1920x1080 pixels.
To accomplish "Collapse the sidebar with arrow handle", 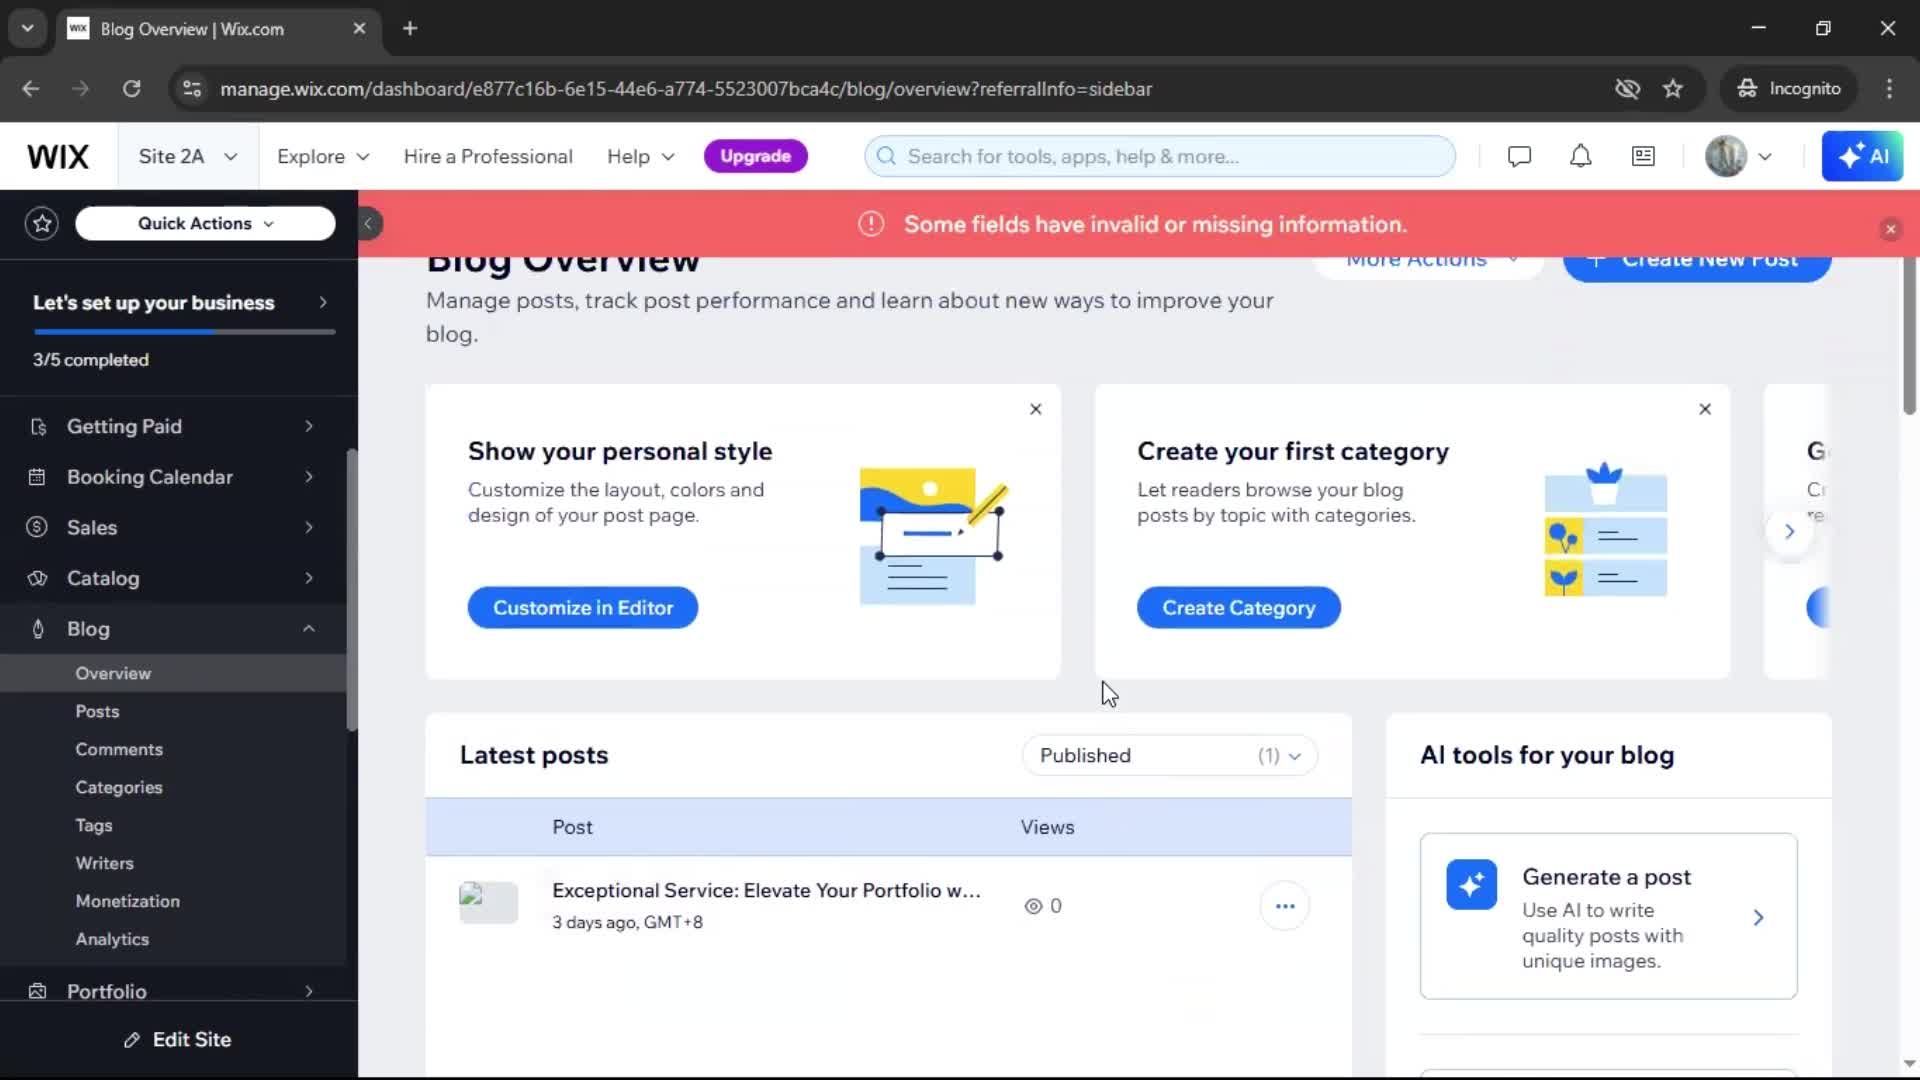I will [x=368, y=223].
